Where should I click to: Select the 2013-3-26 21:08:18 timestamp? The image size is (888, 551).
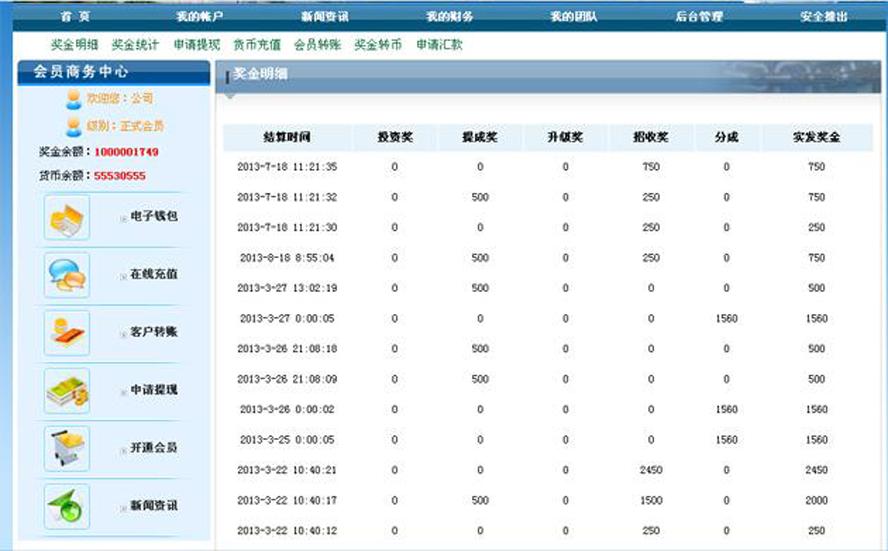tap(287, 349)
